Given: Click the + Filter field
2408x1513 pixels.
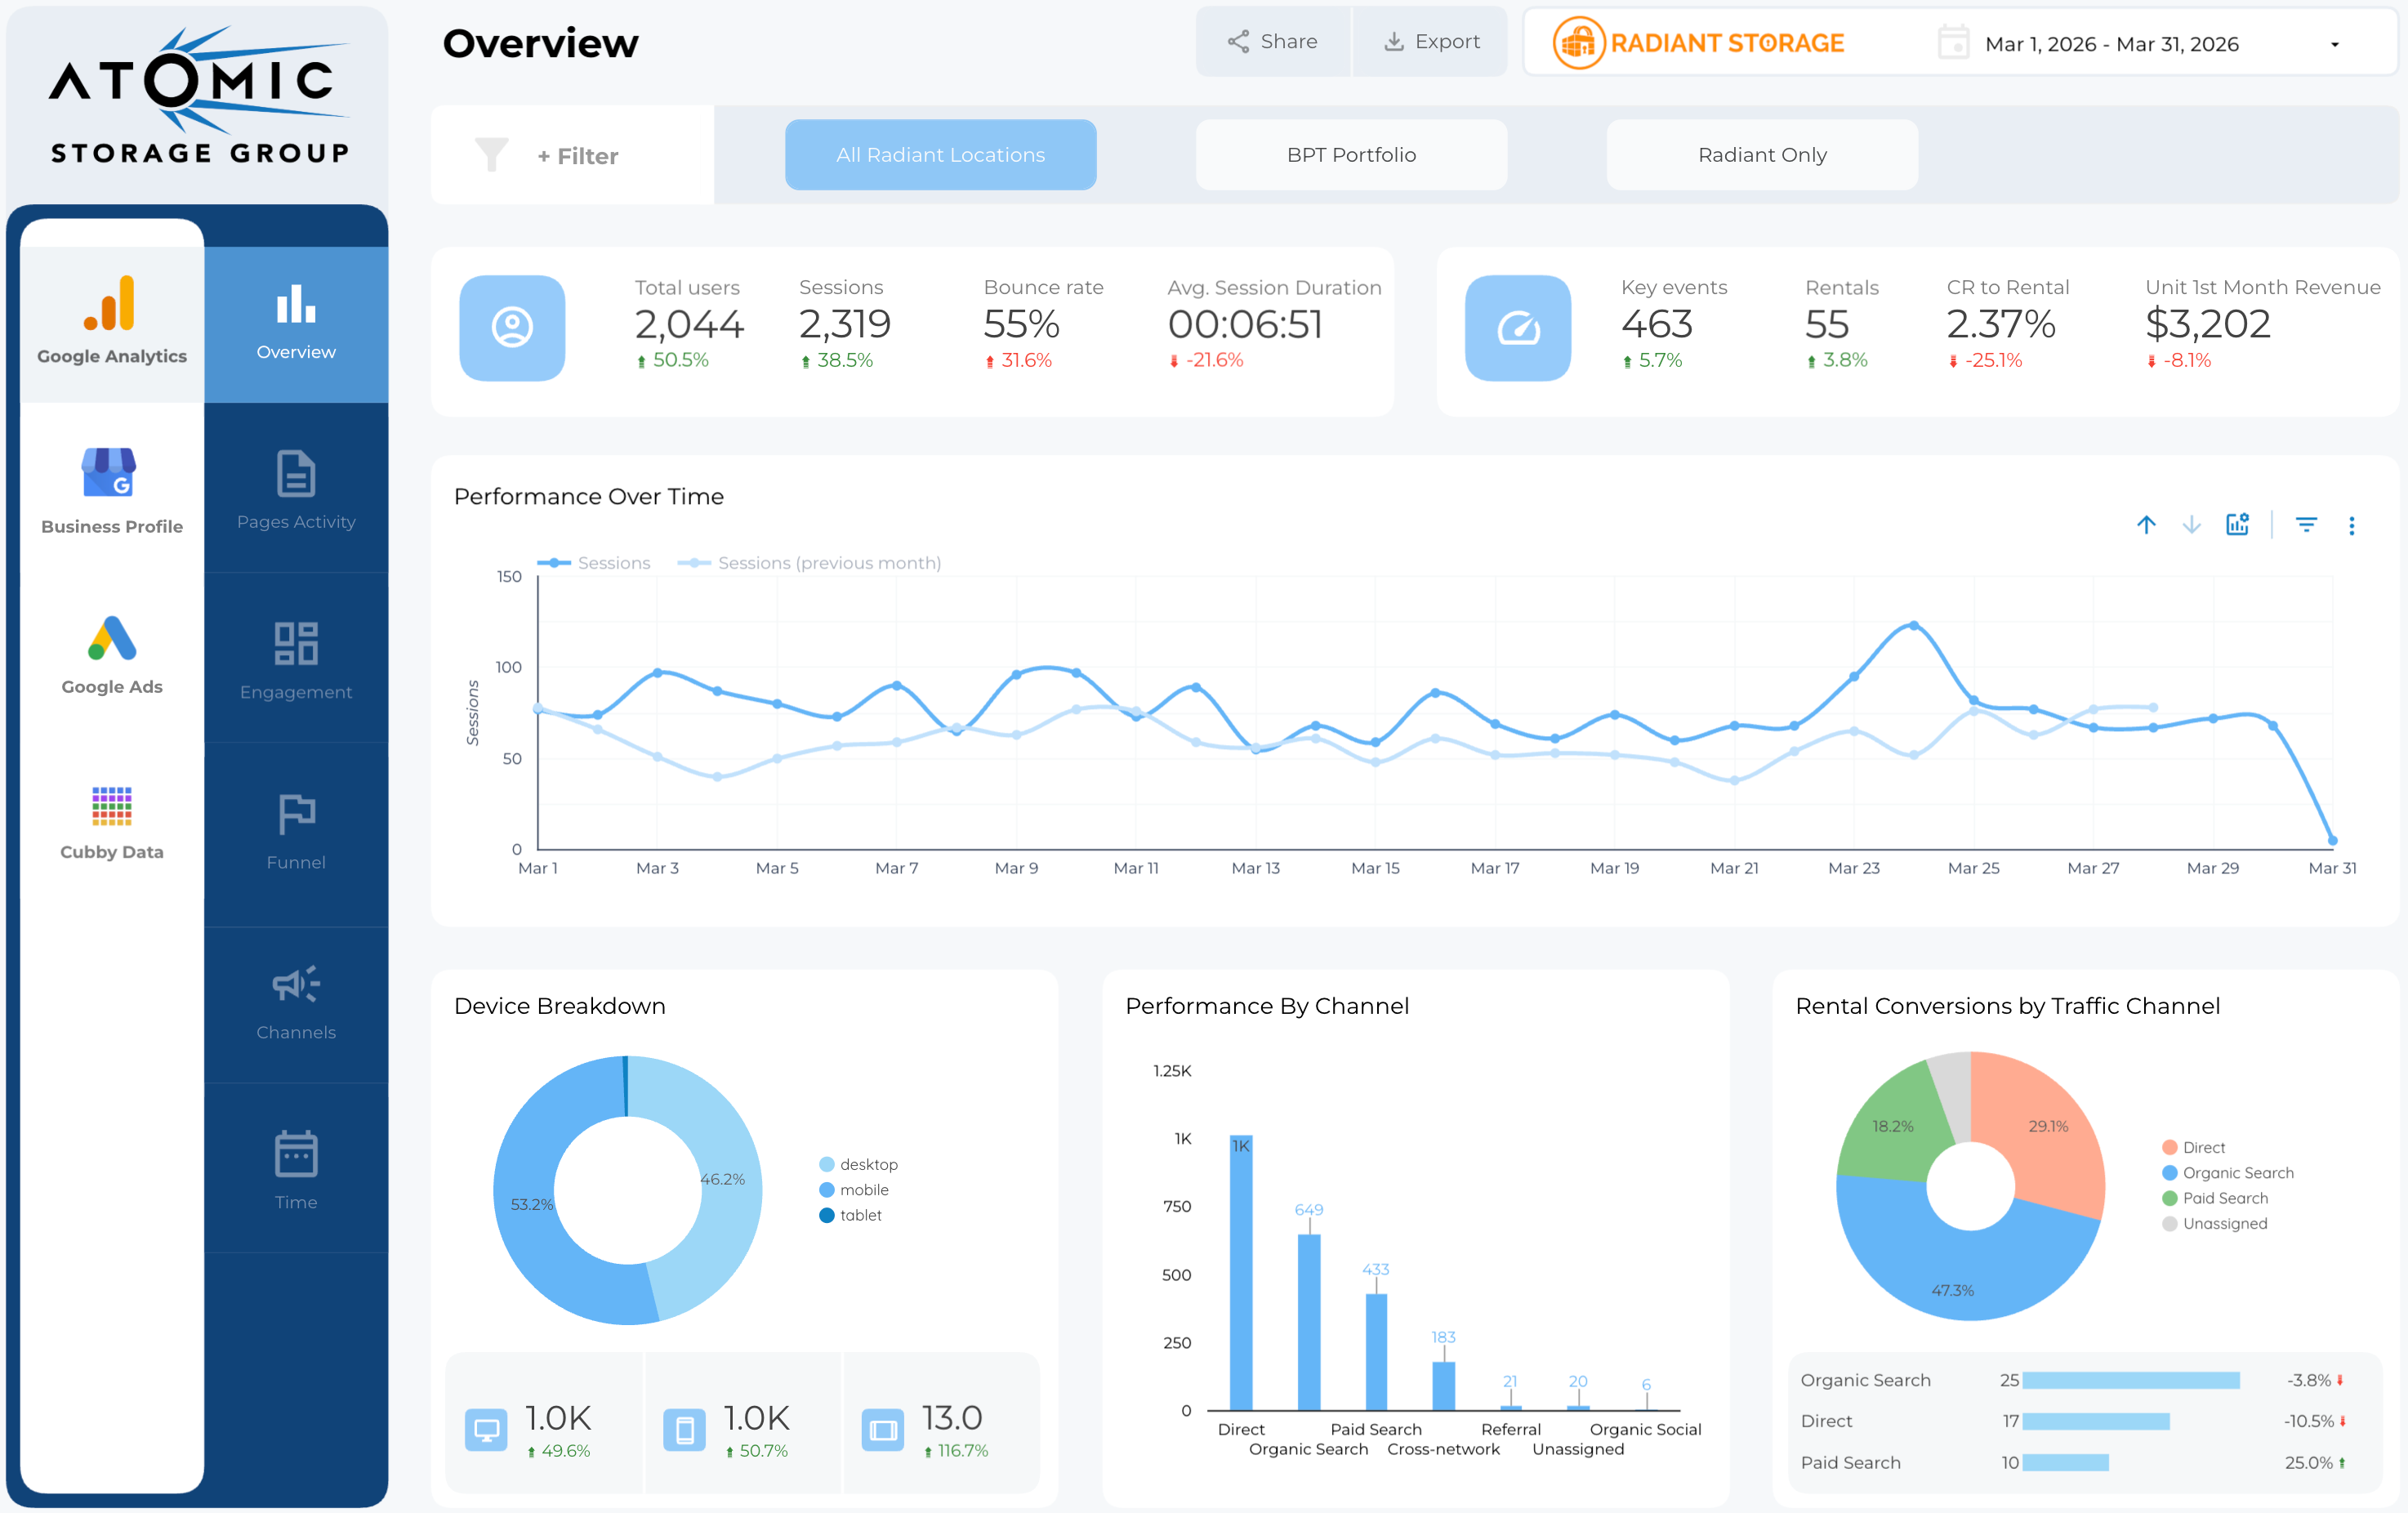Looking at the screenshot, I should tap(578, 156).
